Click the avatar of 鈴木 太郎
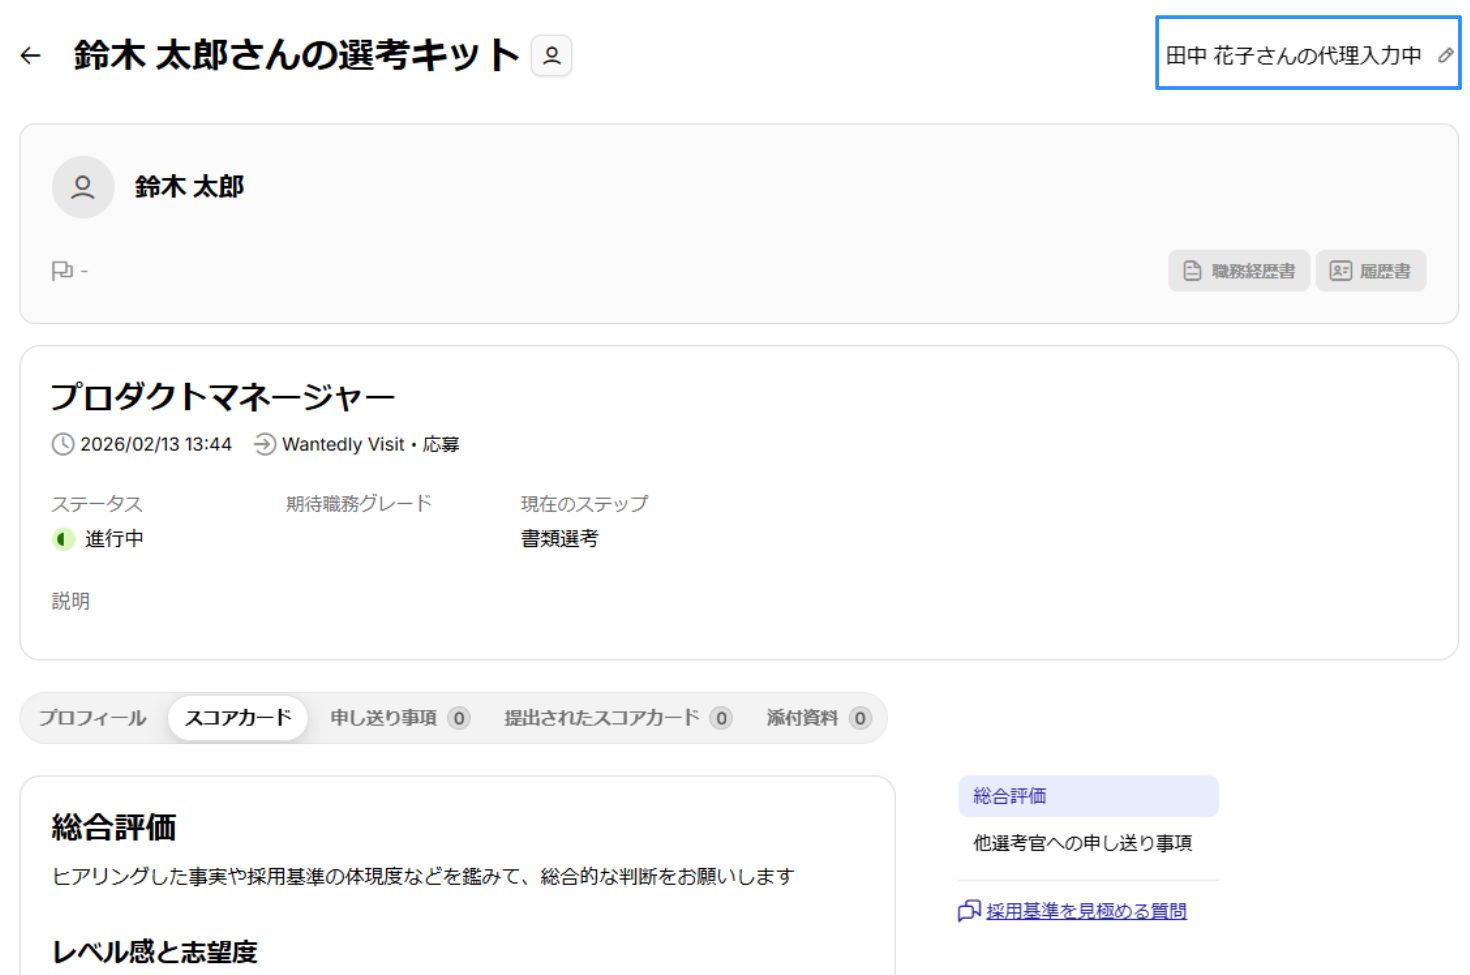The image size is (1470, 975). point(83,187)
